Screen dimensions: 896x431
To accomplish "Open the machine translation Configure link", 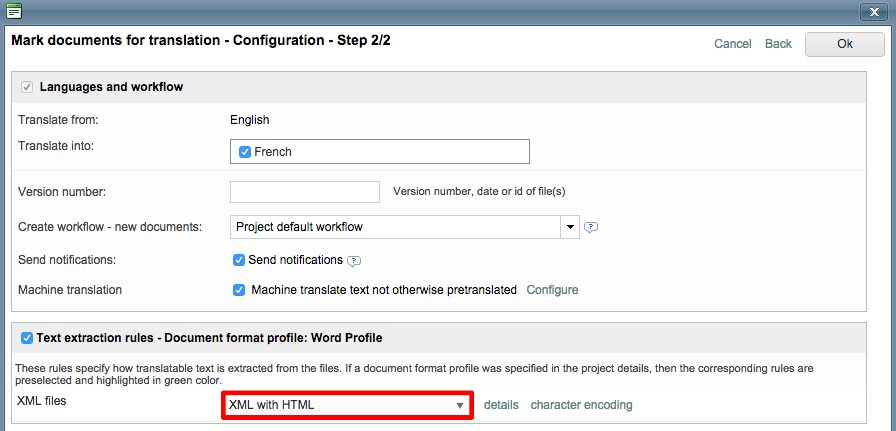I will 552,290.
